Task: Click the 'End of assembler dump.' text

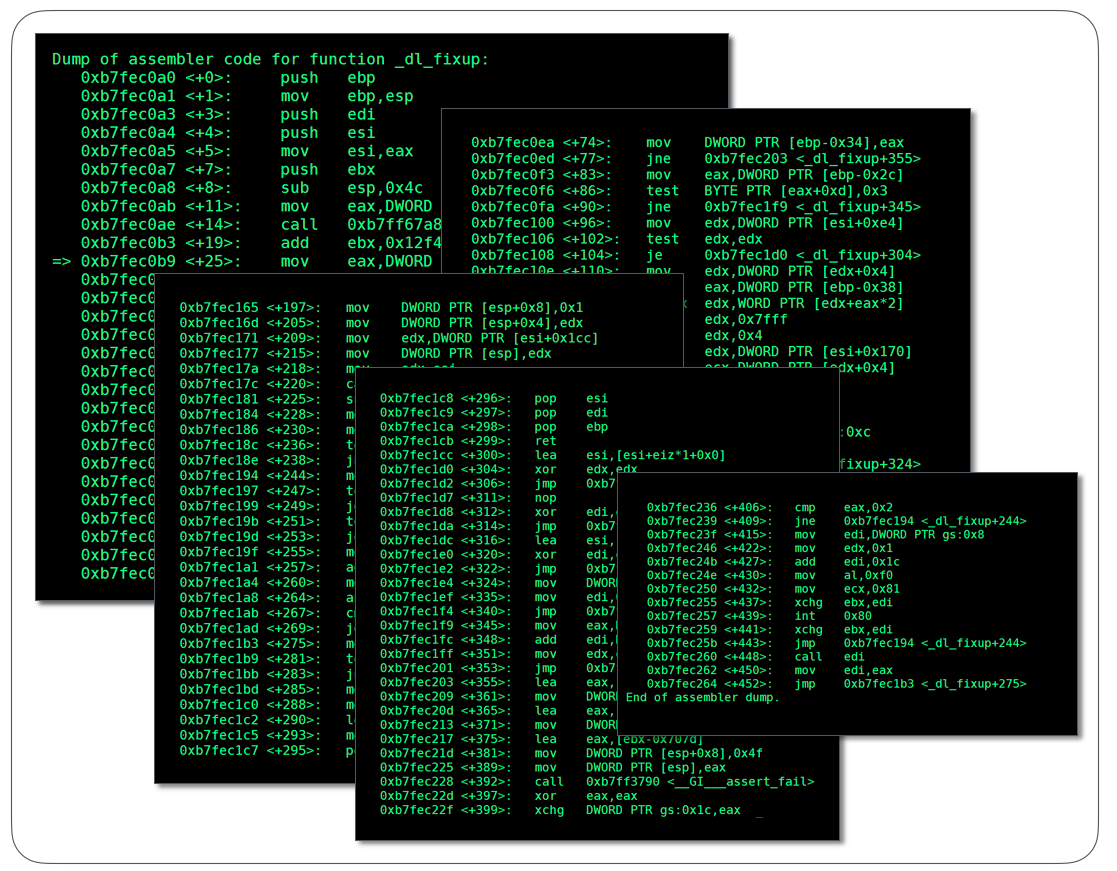Action: tap(702, 698)
